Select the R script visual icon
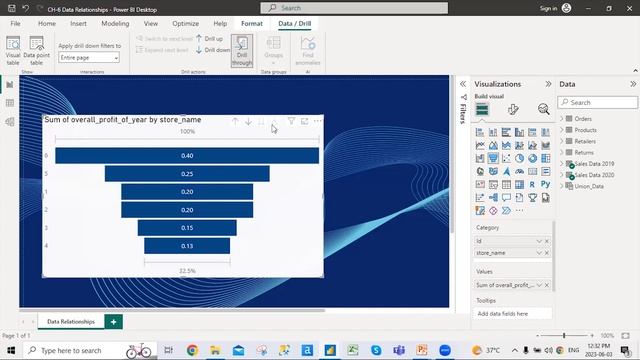640x360 pixels. tap(532, 184)
